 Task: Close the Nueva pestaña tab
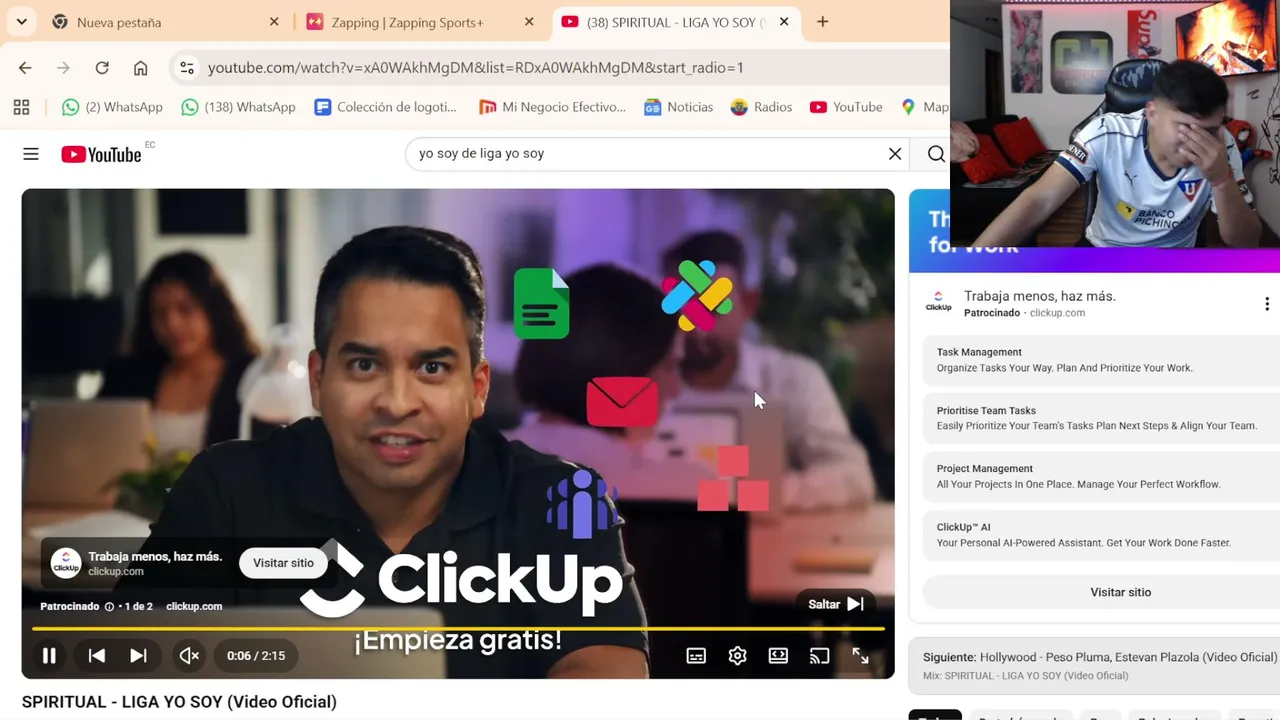[x=274, y=22]
